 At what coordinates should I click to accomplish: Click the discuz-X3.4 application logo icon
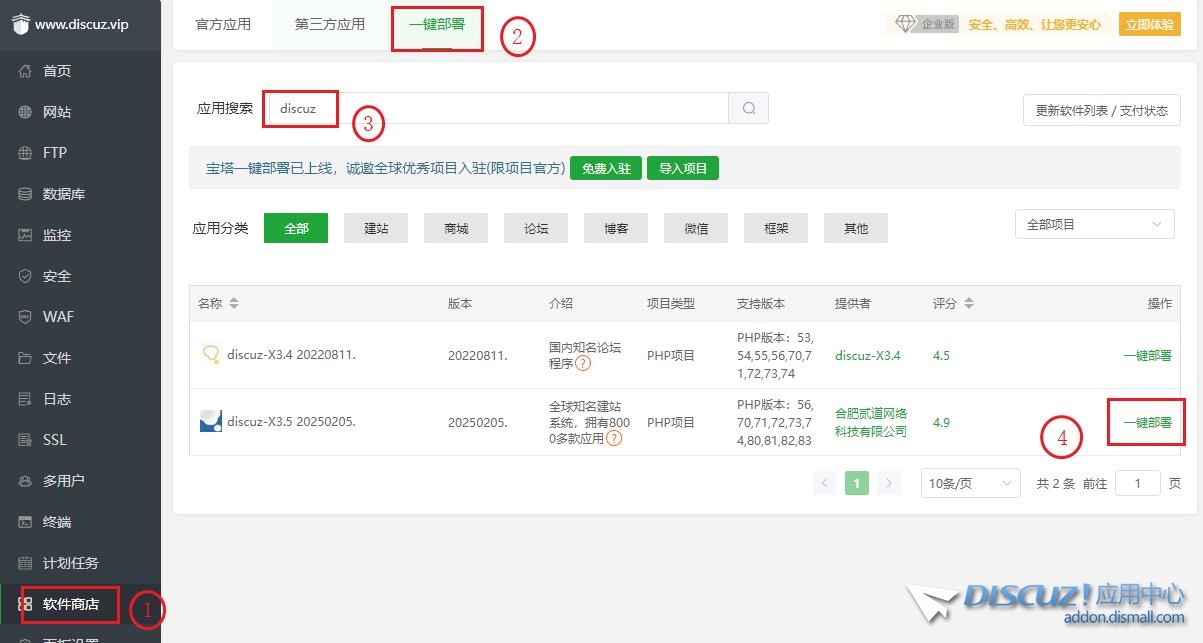tap(210, 354)
